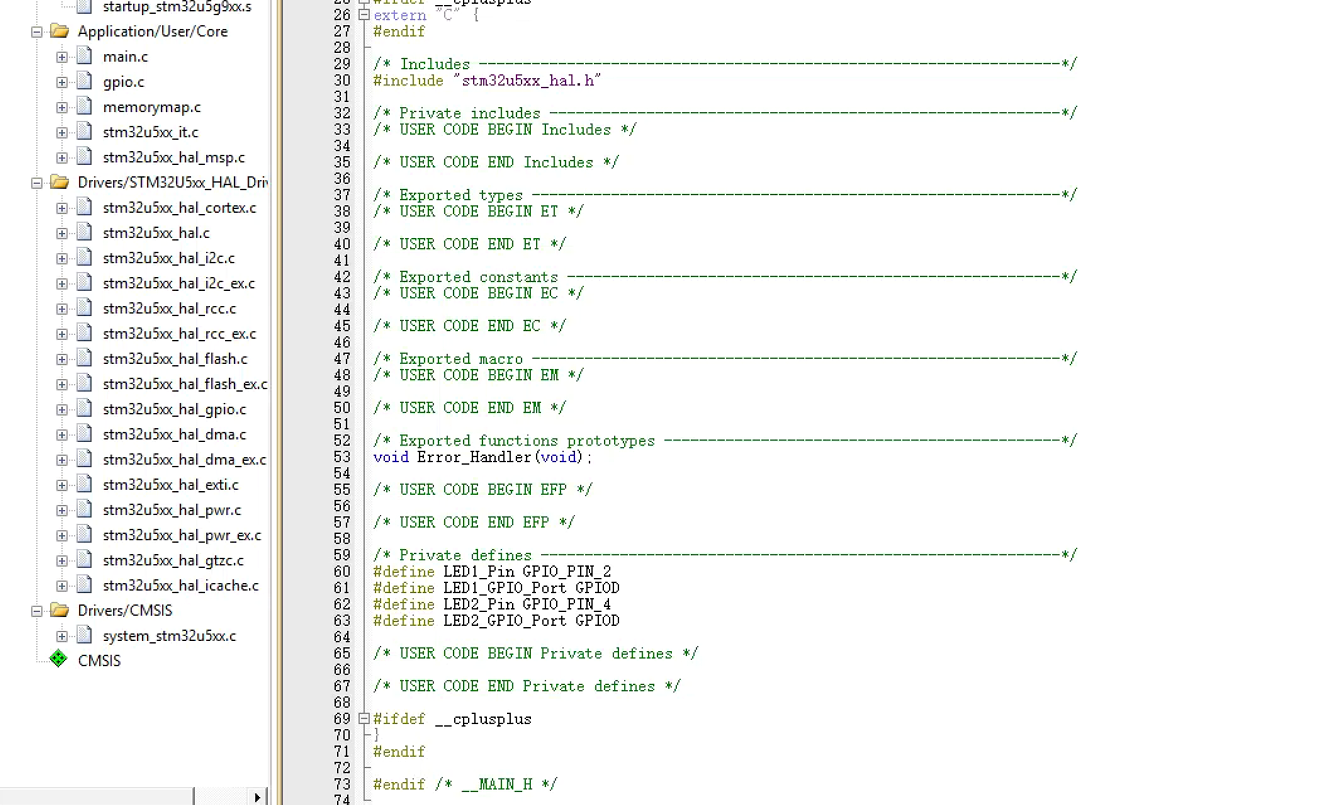The width and height of the screenshot is (1336, 805).
Task: Expand the stm32u5xx_hal_flash.c node
Action: coord(62,358)
